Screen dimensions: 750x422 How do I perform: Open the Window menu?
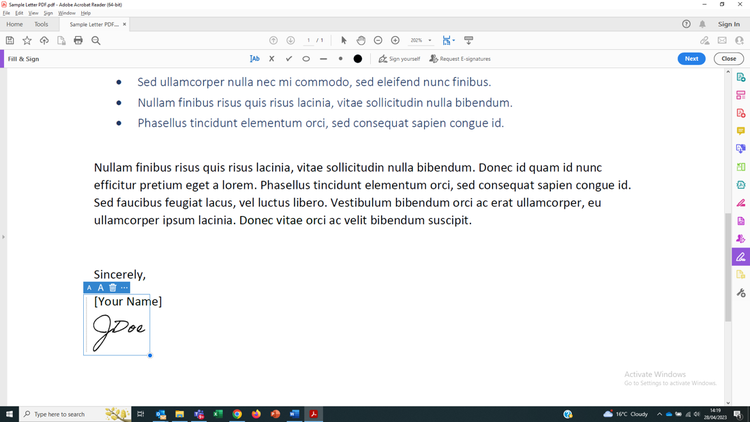tap(66, 13)
